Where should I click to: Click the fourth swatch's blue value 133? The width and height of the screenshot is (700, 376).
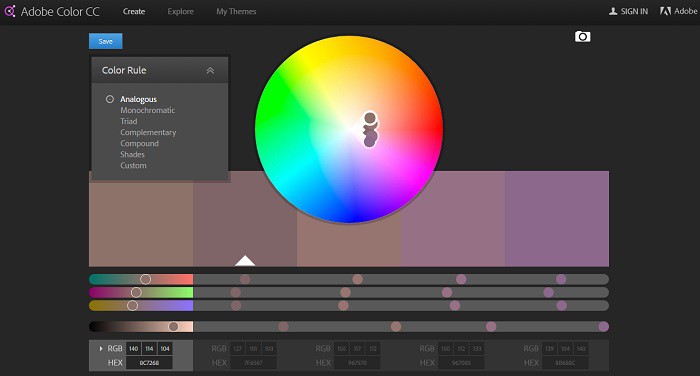(x=477, y=349)
